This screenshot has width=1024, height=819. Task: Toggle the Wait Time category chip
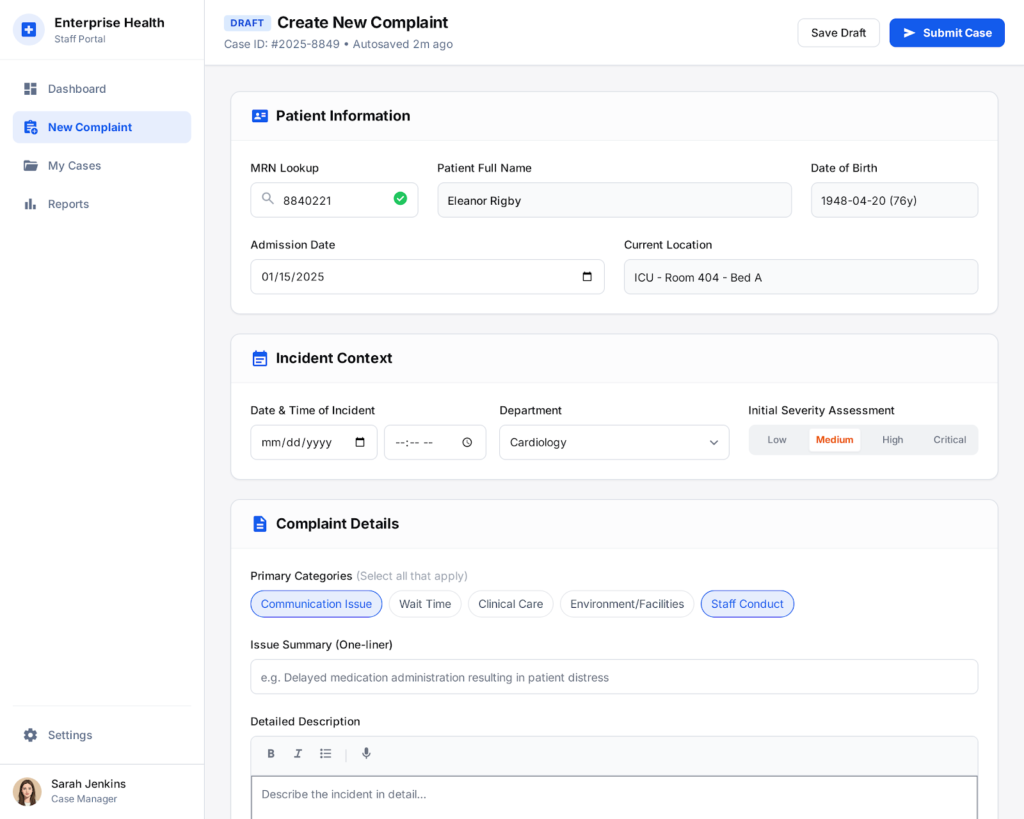[x=425, y=604]
